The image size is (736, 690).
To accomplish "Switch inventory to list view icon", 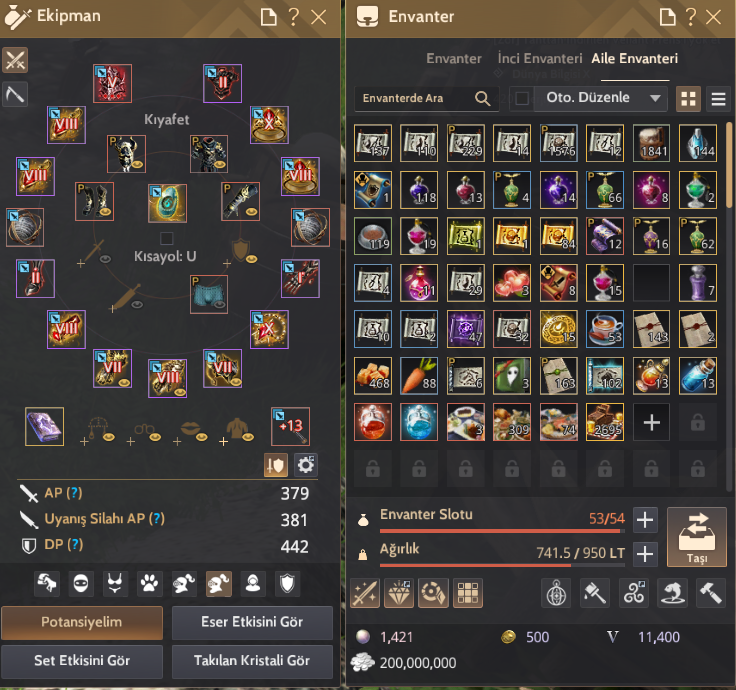I will pyautogui.click(x=718, y=99).
